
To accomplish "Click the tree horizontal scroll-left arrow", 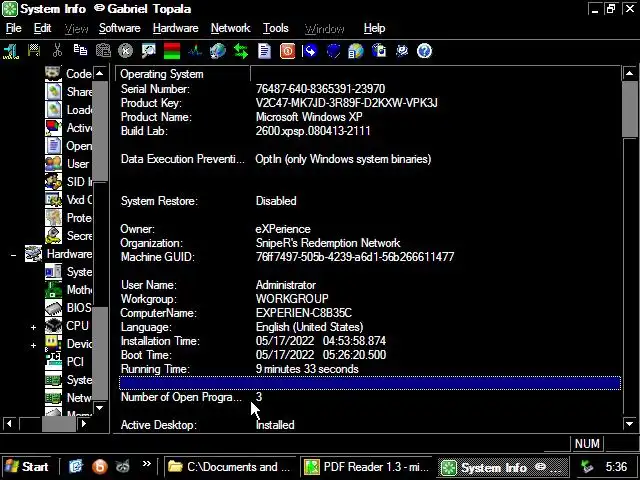I will (x=9, y=423).
